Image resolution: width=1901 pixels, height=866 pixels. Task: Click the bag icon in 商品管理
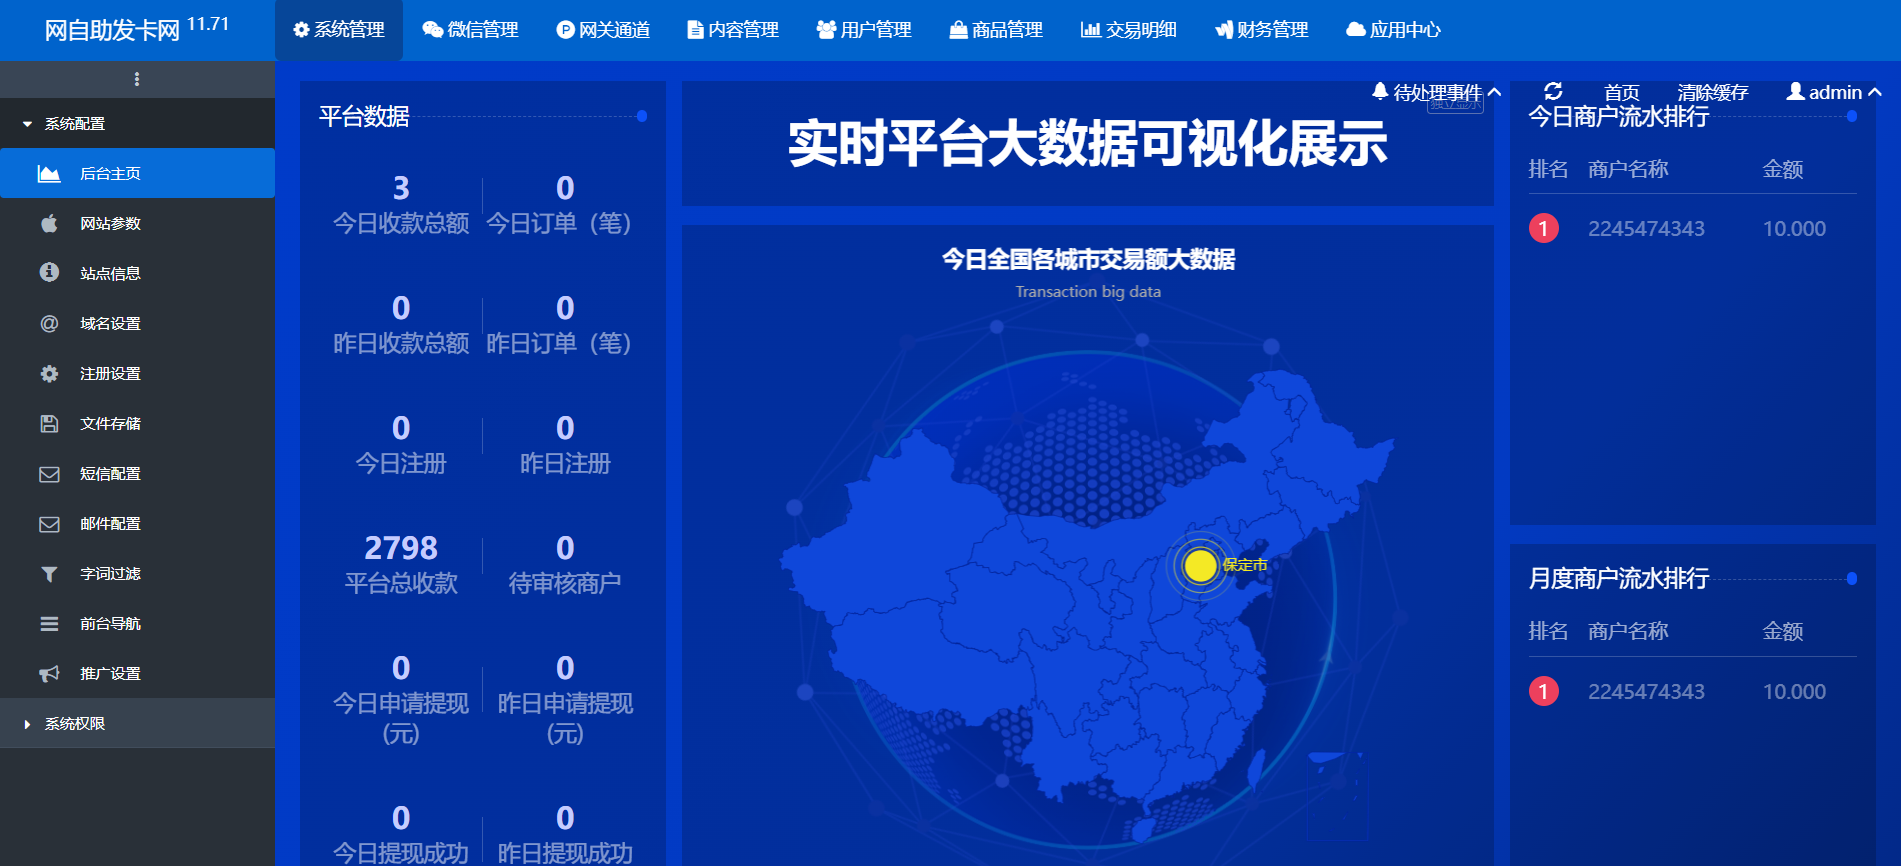(x=958, y=30)
